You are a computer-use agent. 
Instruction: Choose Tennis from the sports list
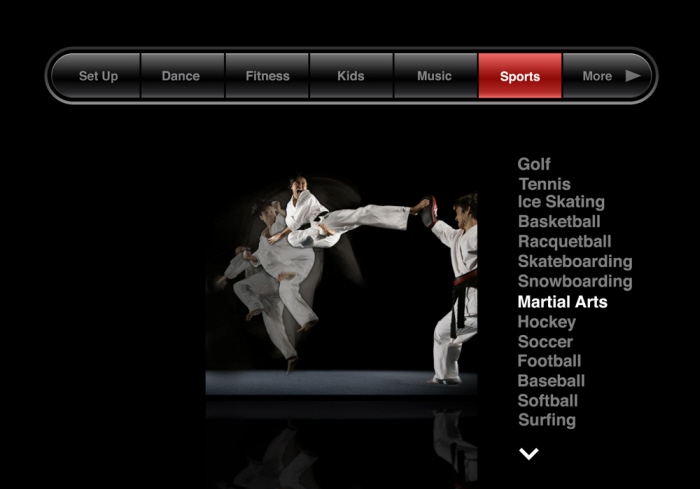tap(545, 184)
